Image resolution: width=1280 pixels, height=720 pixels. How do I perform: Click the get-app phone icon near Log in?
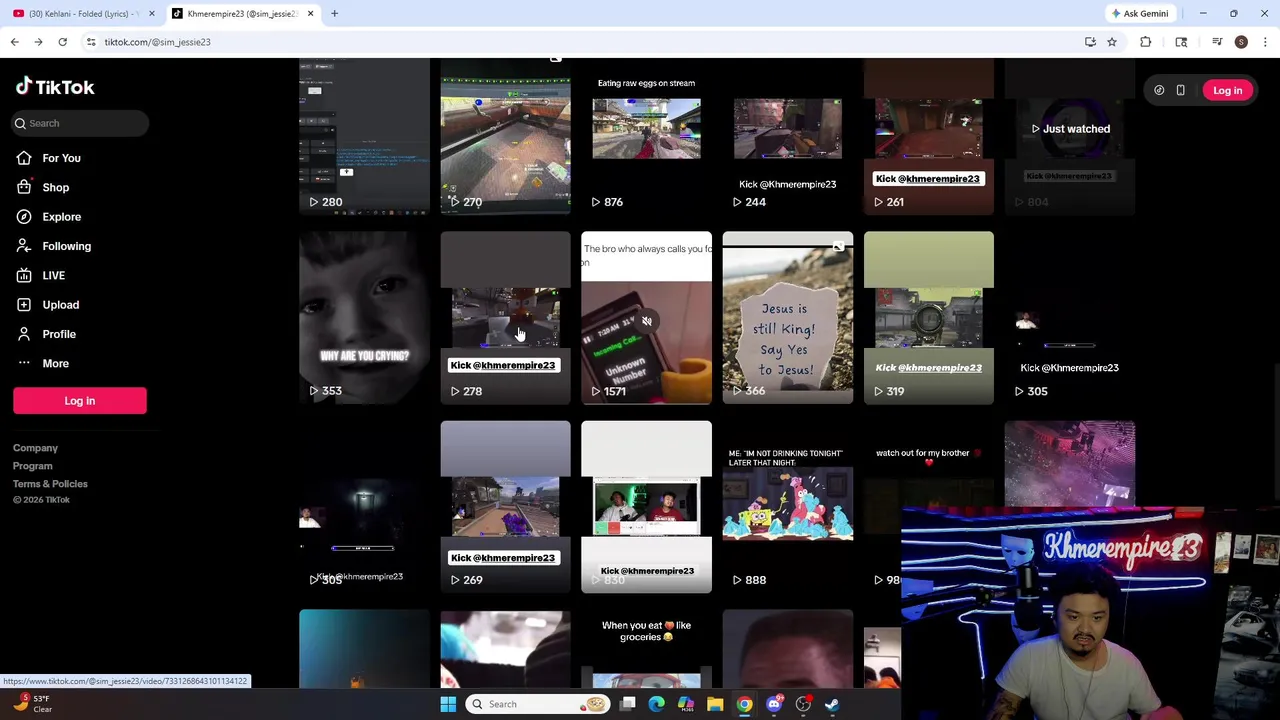click(x=1180, y=90)
